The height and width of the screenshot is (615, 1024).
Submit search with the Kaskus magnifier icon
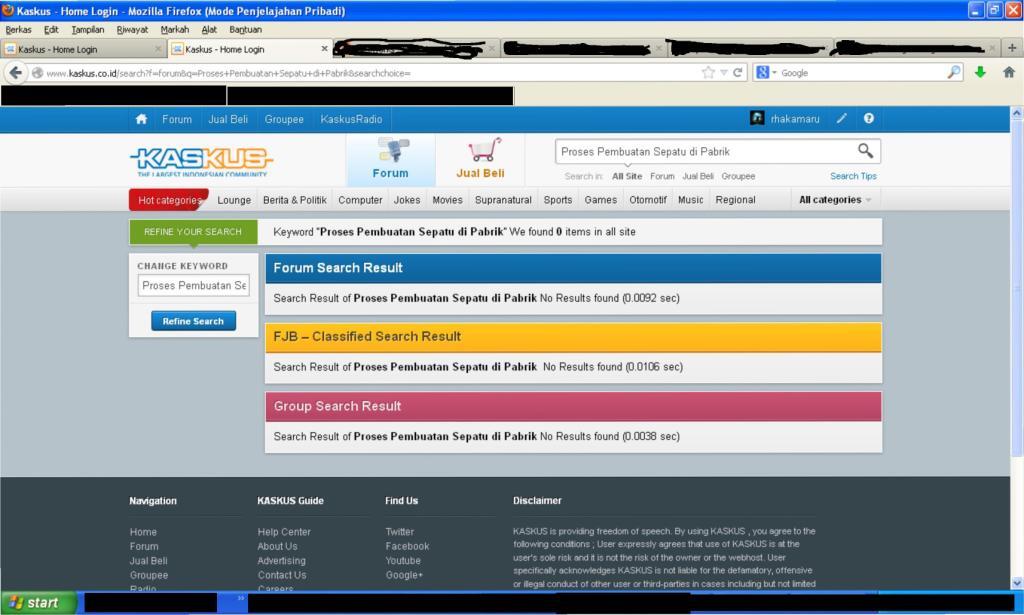[865, 151]
